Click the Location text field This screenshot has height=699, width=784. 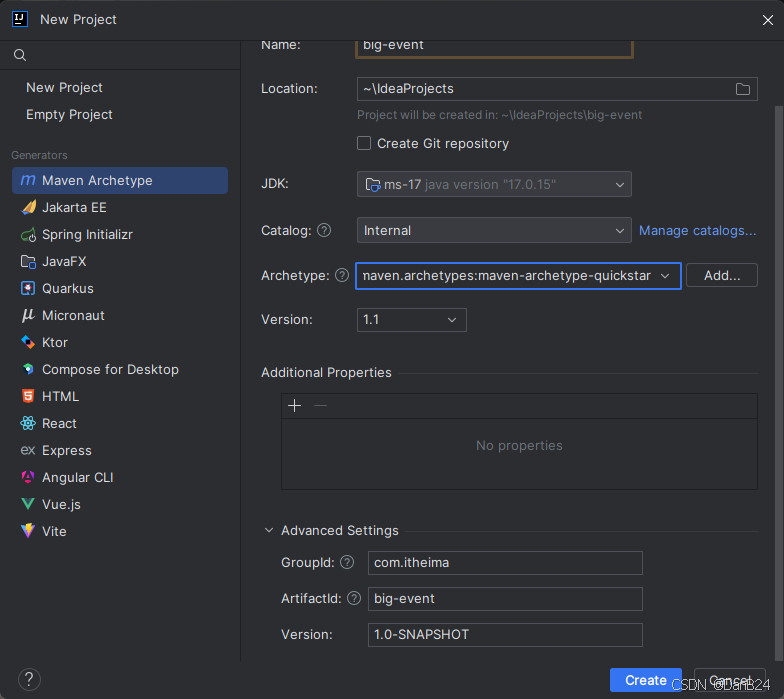[x=545, y=89]
